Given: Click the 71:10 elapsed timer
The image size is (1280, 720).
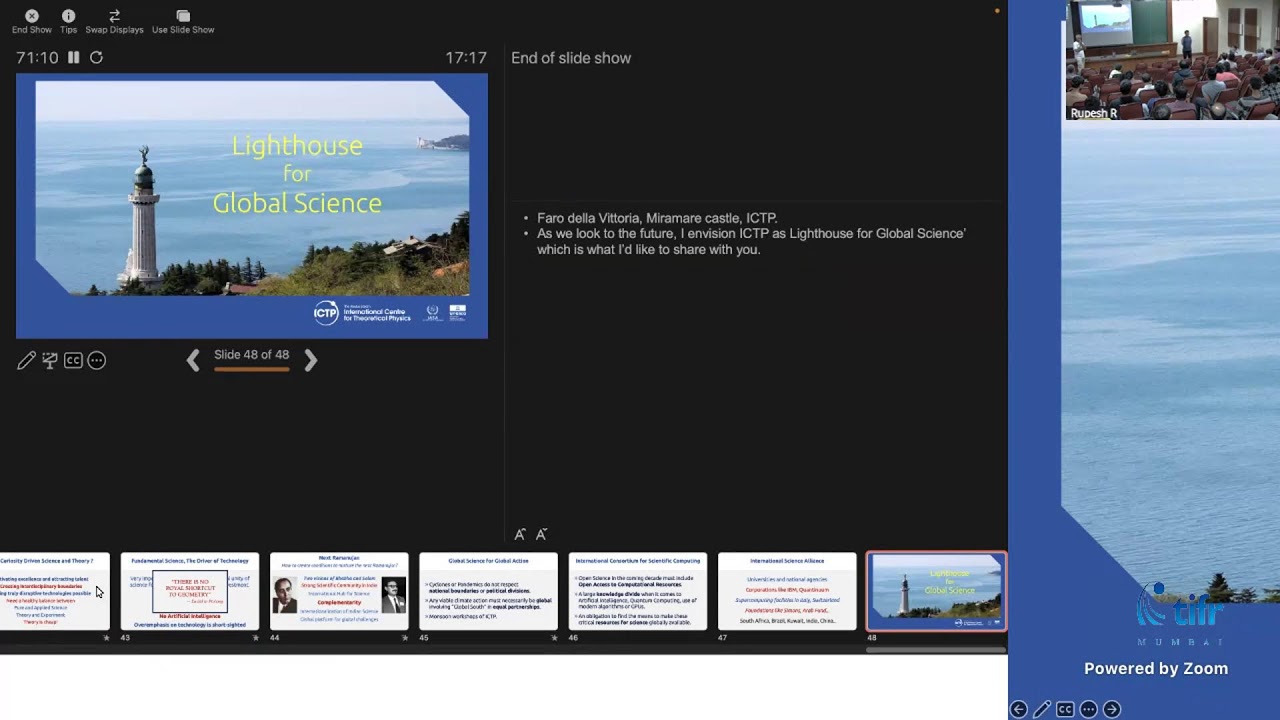Looking at the screenshot, I should 37,58.
